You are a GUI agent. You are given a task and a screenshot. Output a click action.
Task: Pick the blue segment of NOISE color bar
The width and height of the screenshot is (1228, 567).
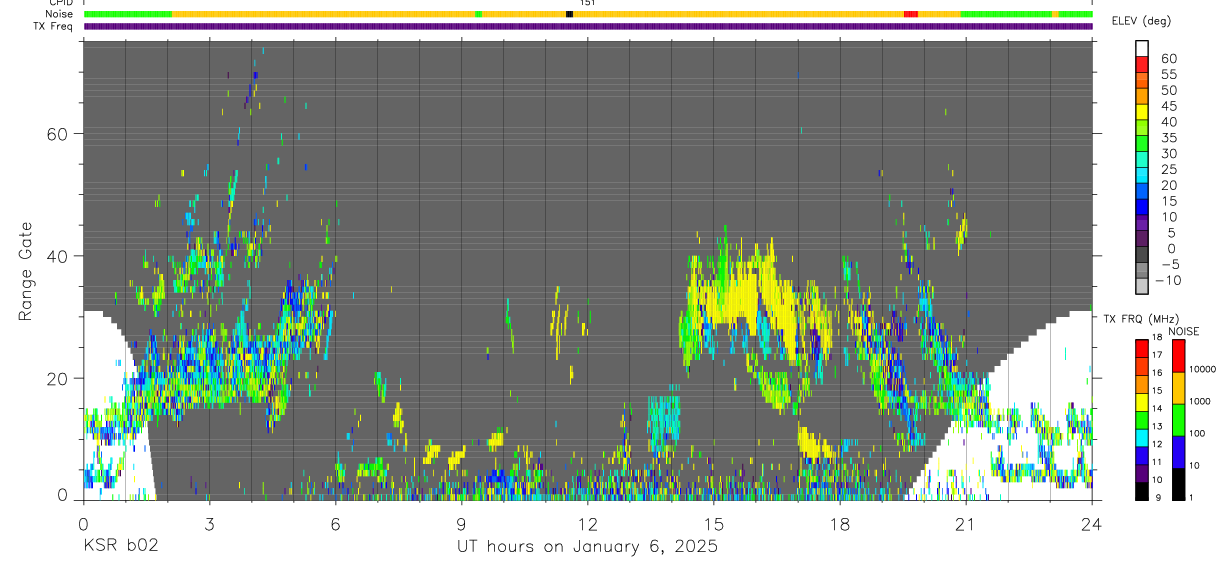pyautogui.click(x=1177, y=451)
